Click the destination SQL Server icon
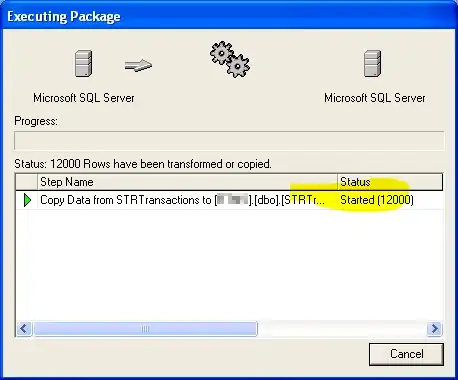Screen dimensions: 458x380 (373, 63)
